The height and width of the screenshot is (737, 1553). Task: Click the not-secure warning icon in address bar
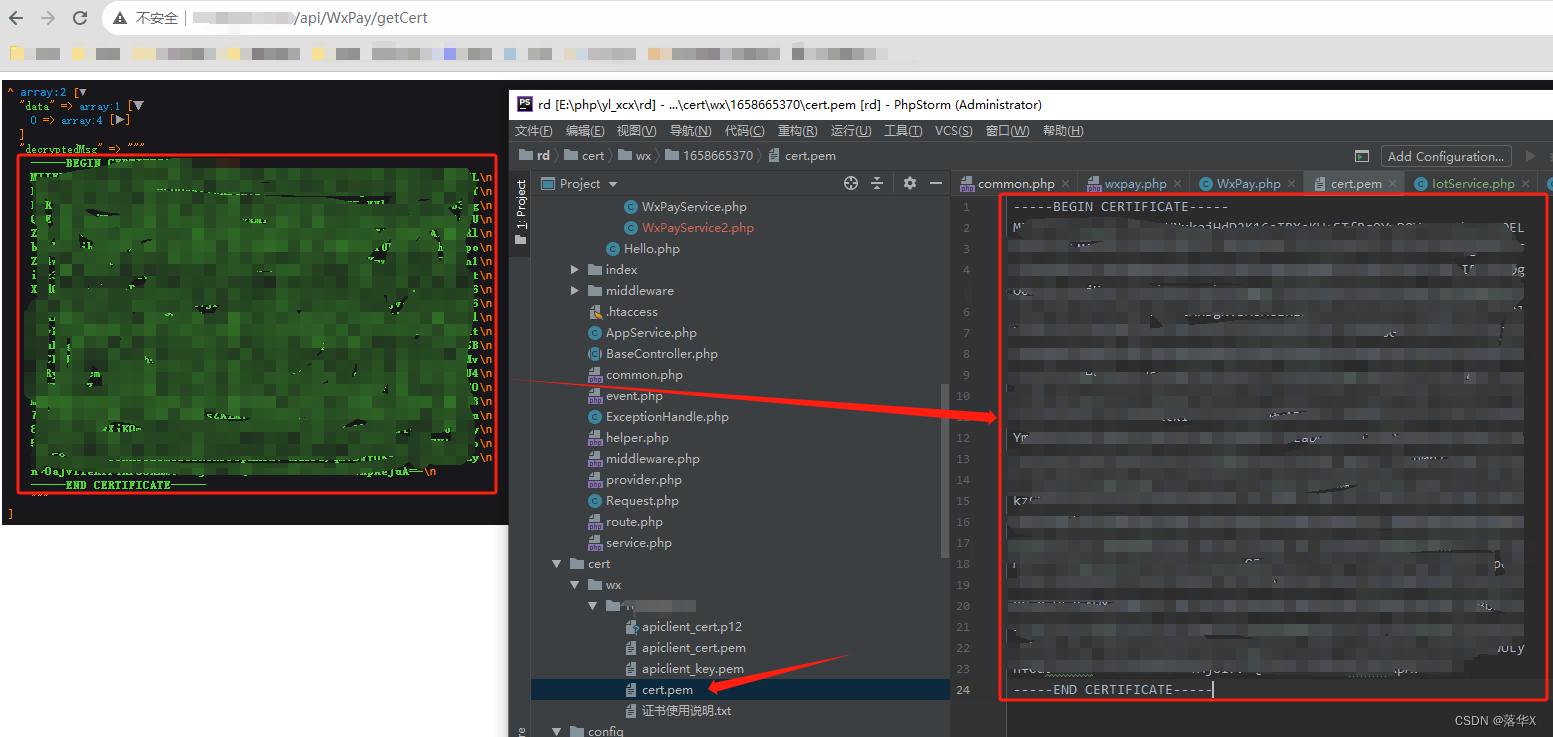(120, 18)
